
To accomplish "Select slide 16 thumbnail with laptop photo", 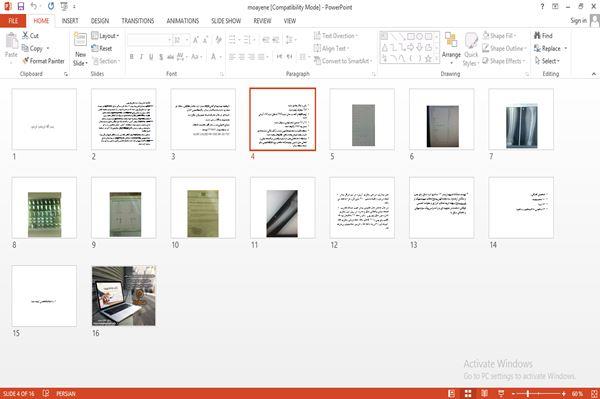I will 124,296.
